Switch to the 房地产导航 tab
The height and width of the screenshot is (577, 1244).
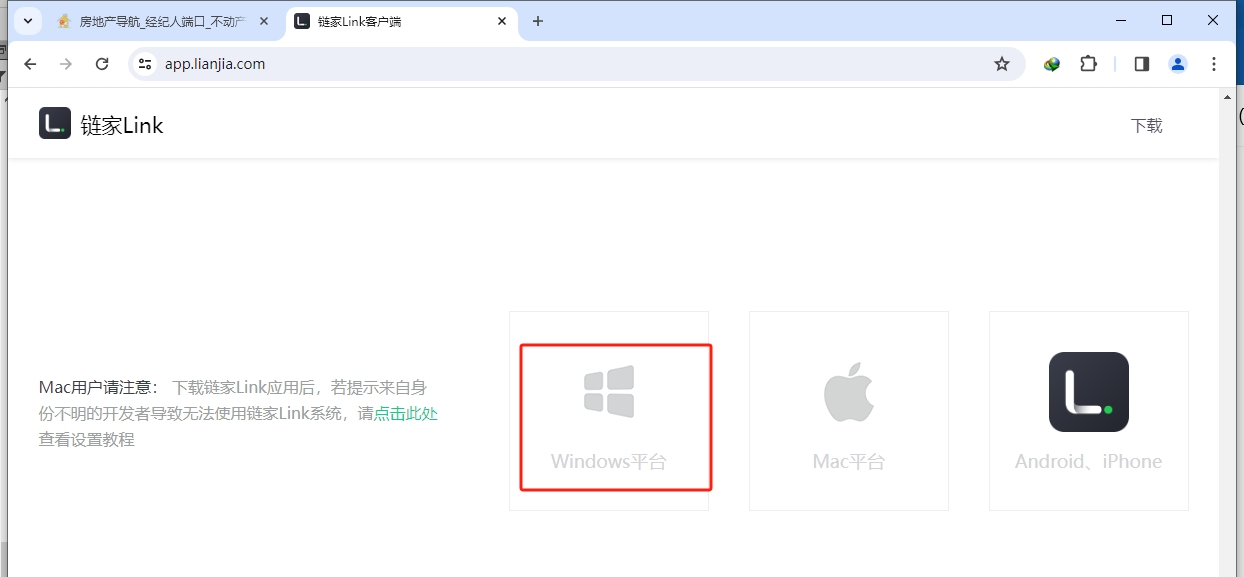pos(164,21)
